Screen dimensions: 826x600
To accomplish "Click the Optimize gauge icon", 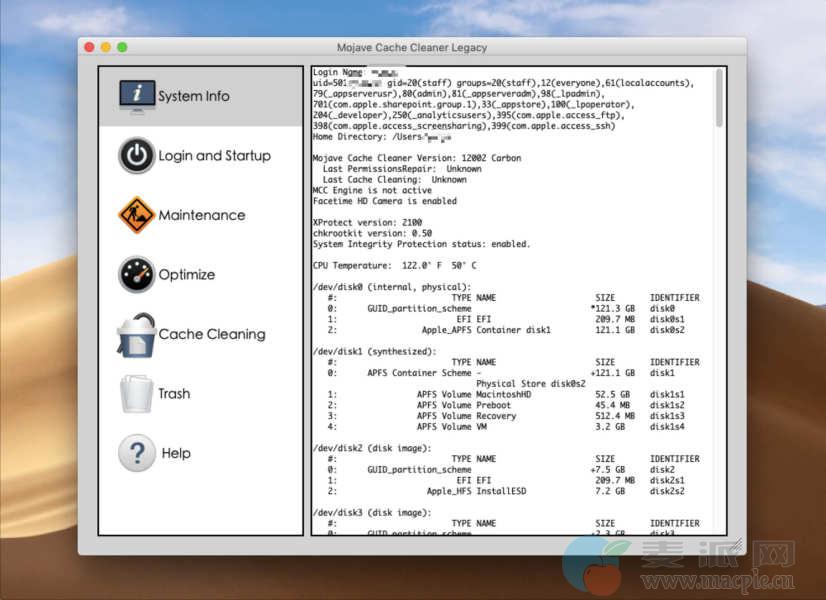I will [x=137, y=274].
